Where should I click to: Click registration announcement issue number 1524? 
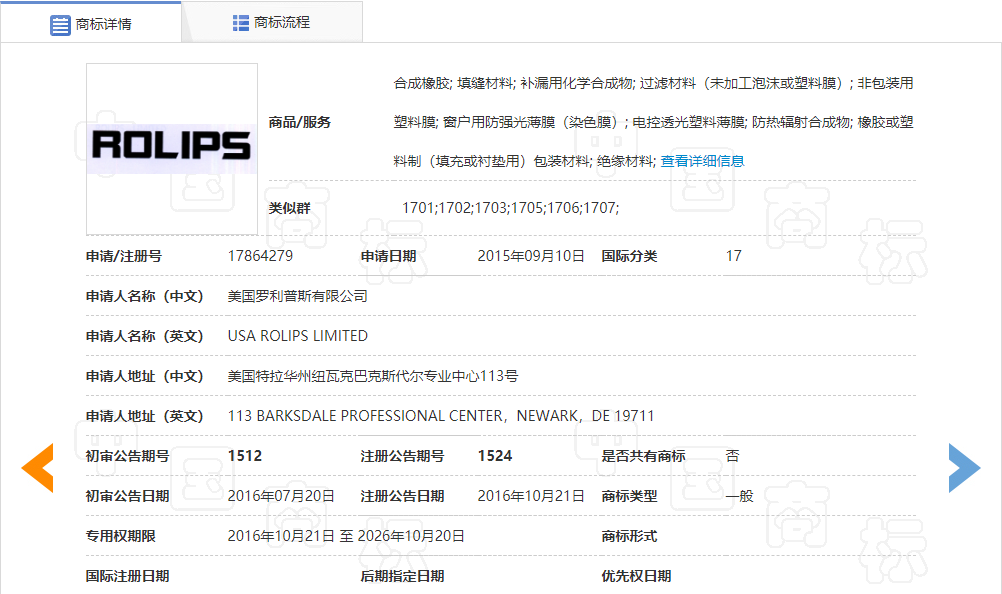[495, 456]
